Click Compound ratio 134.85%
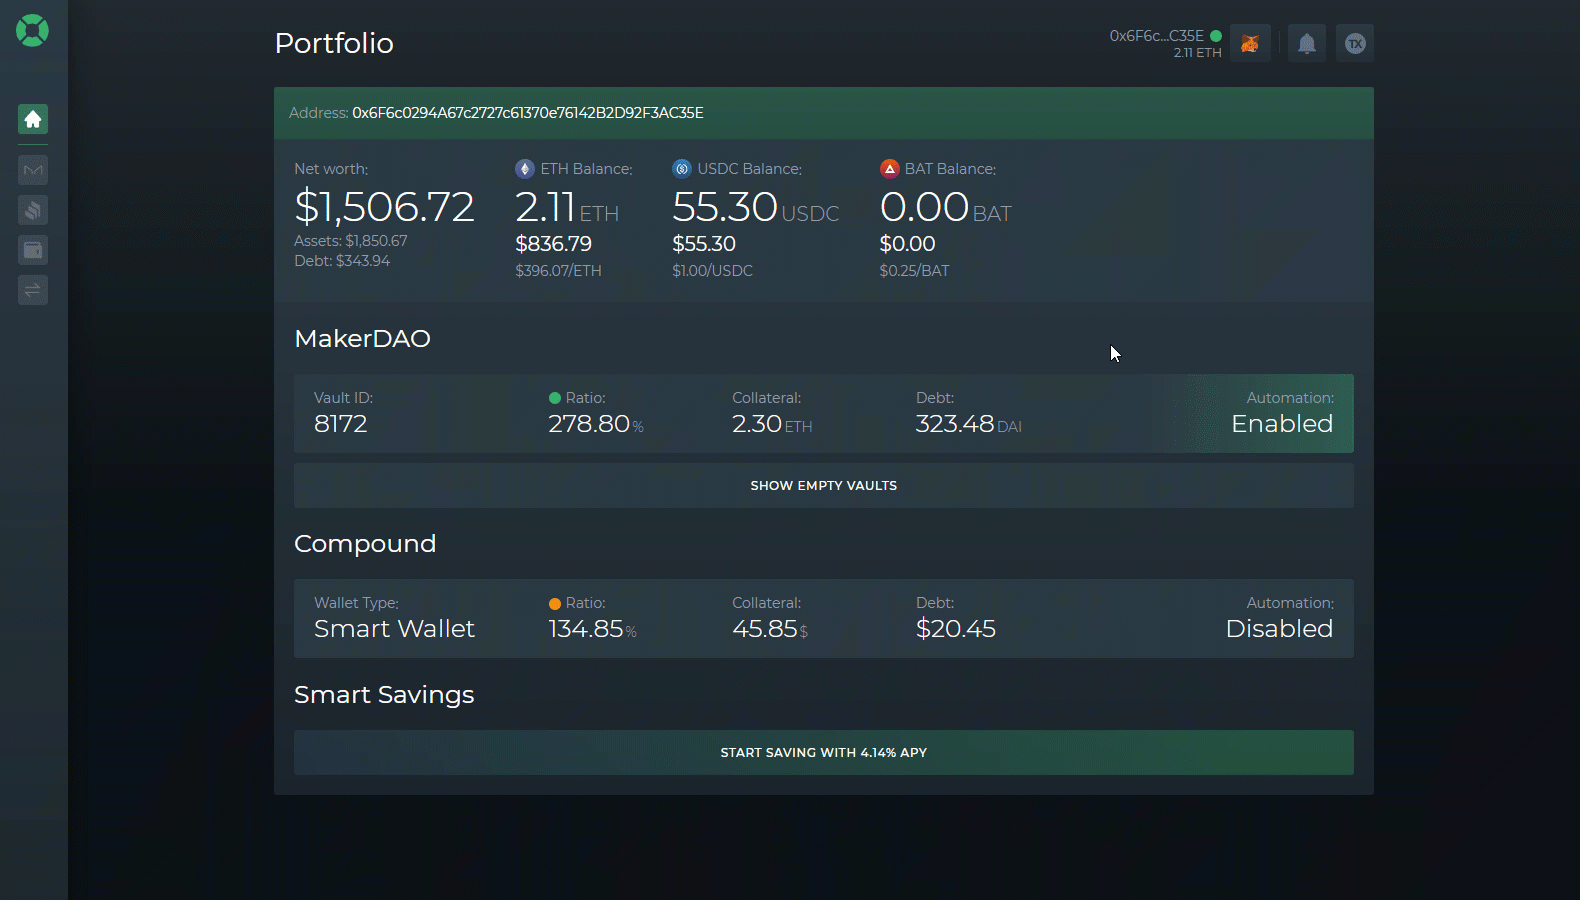 click(x=592, y=629)
